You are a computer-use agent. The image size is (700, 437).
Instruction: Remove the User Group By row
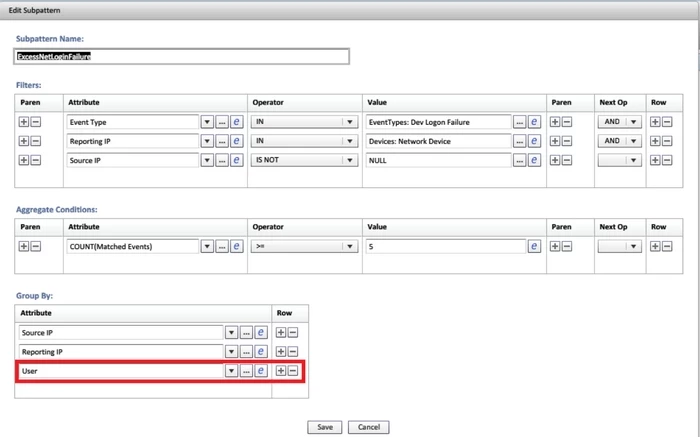click(x=293, y=371)
